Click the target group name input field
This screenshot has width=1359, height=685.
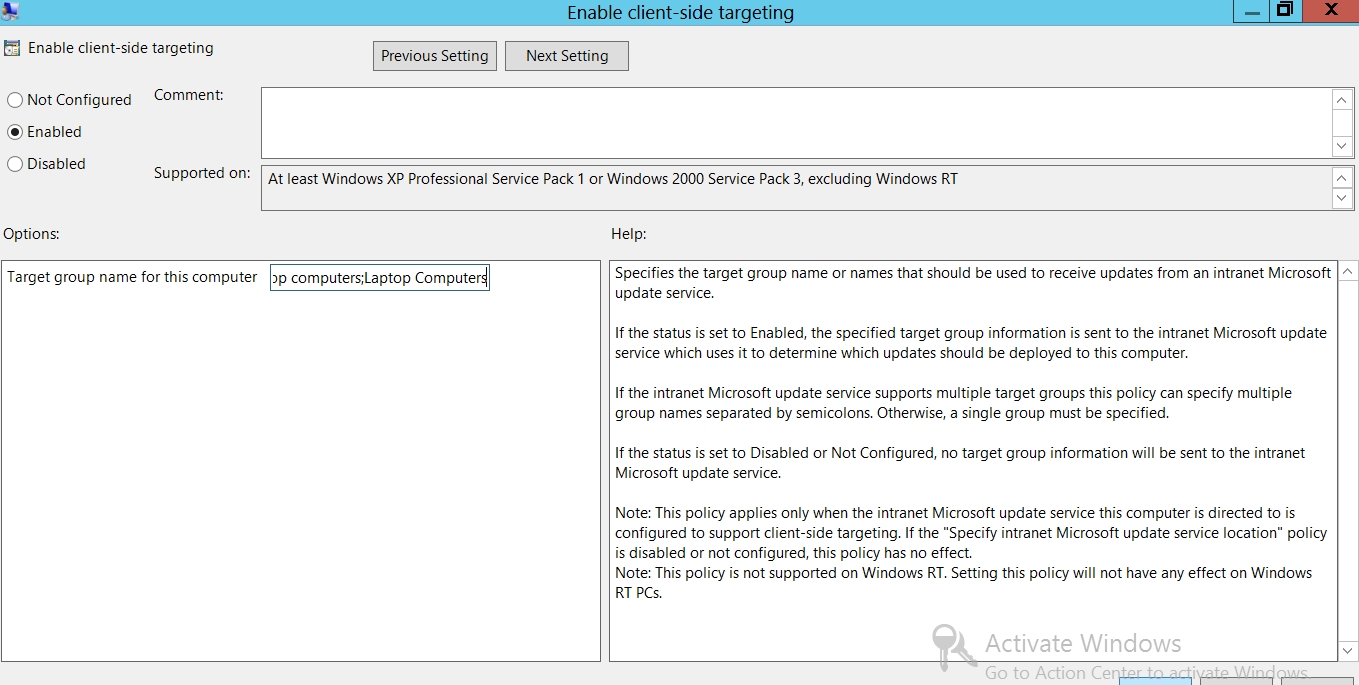click(x=379, y=278)
